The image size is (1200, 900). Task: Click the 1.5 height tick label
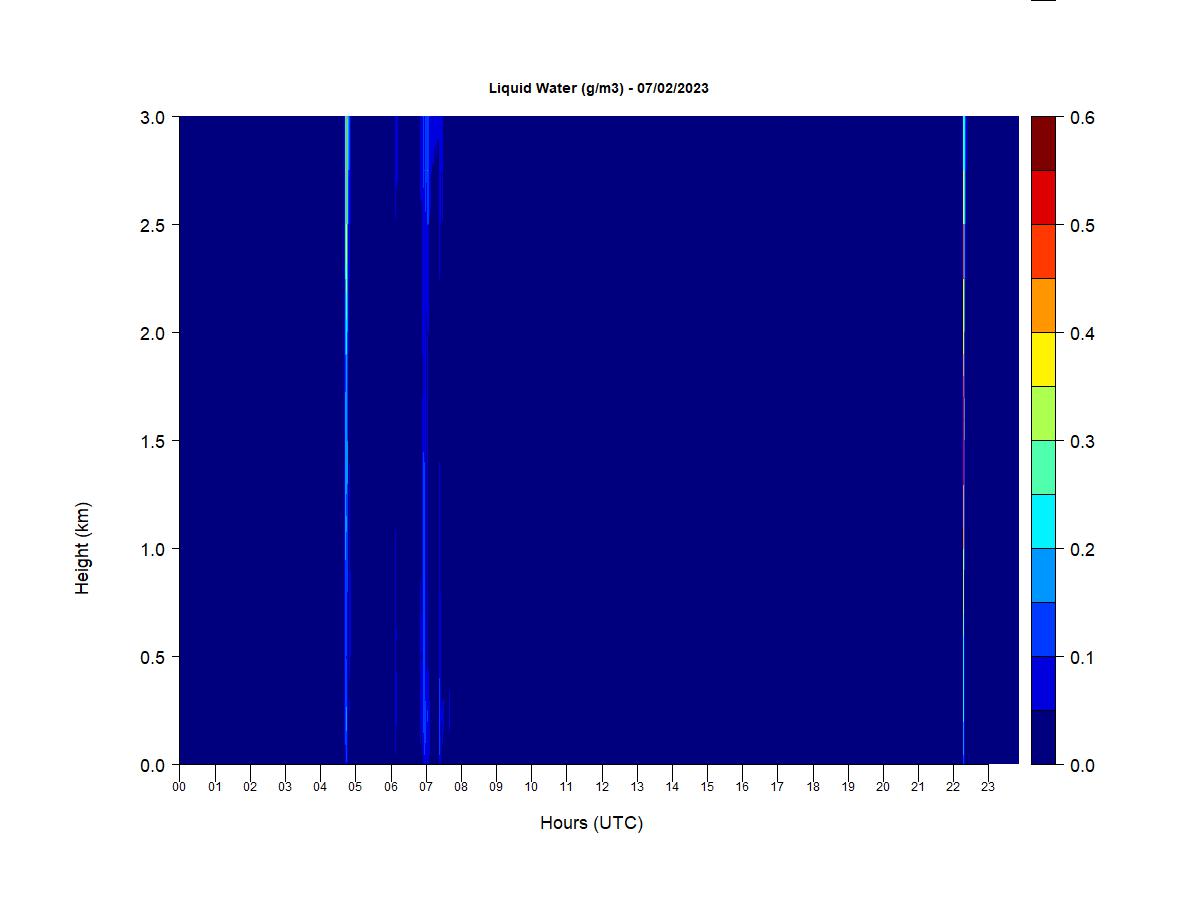pyautogui.click(x=153, y=441)
